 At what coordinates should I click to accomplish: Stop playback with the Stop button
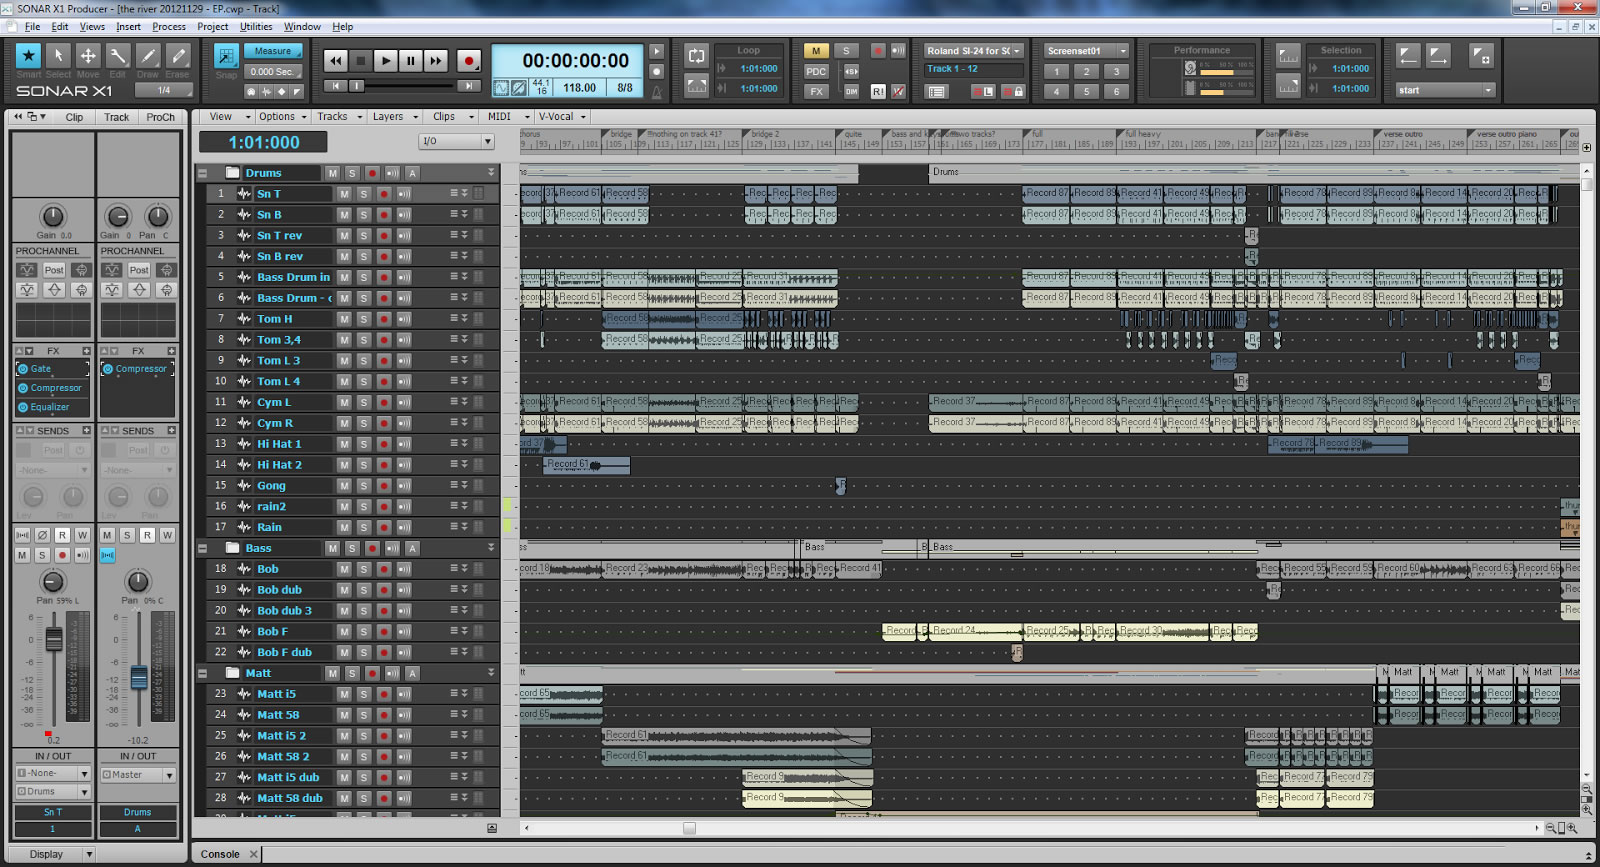click(361, 61)
